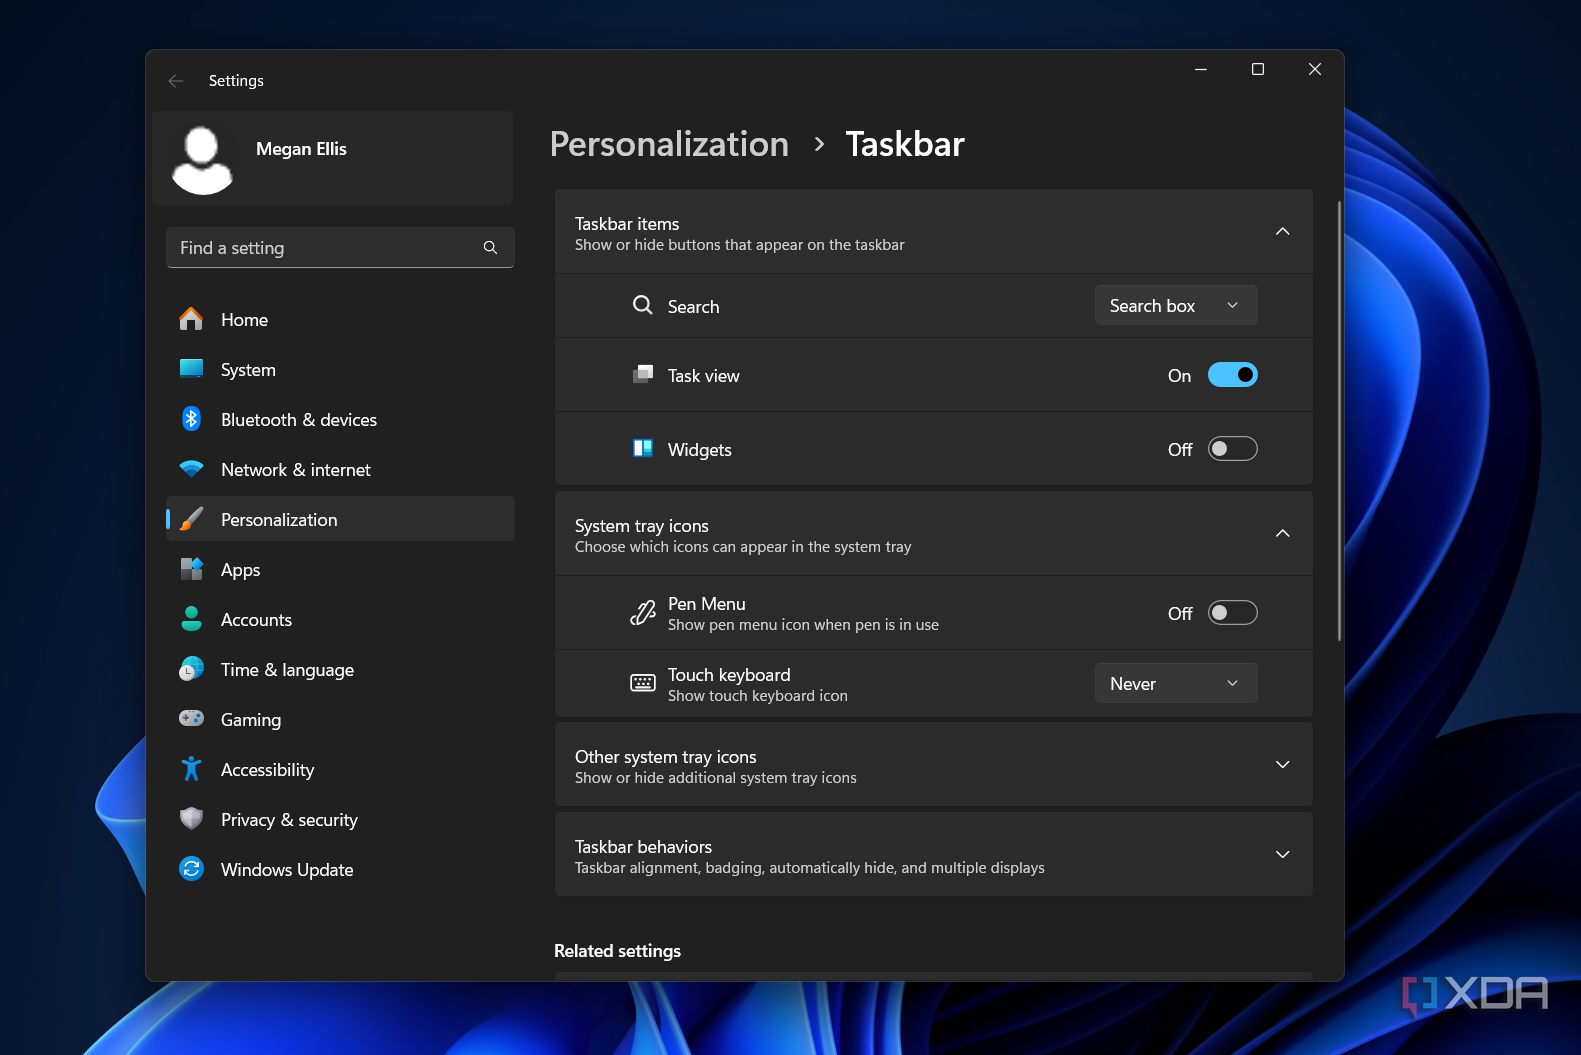Click the Gaming controller icon
This screenshot has width=1581, height=1055.
click(191, 718)
